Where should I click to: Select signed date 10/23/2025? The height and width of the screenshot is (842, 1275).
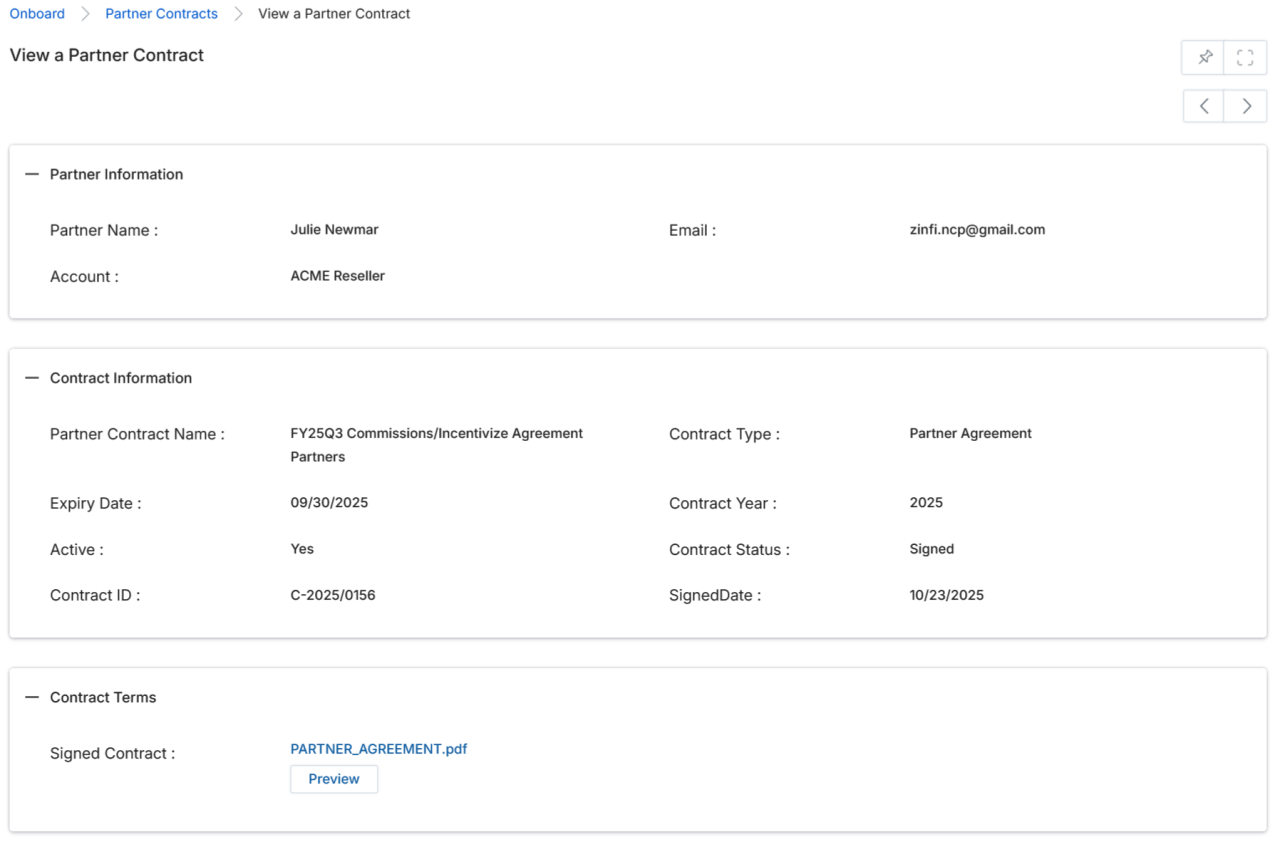[947, 595]
